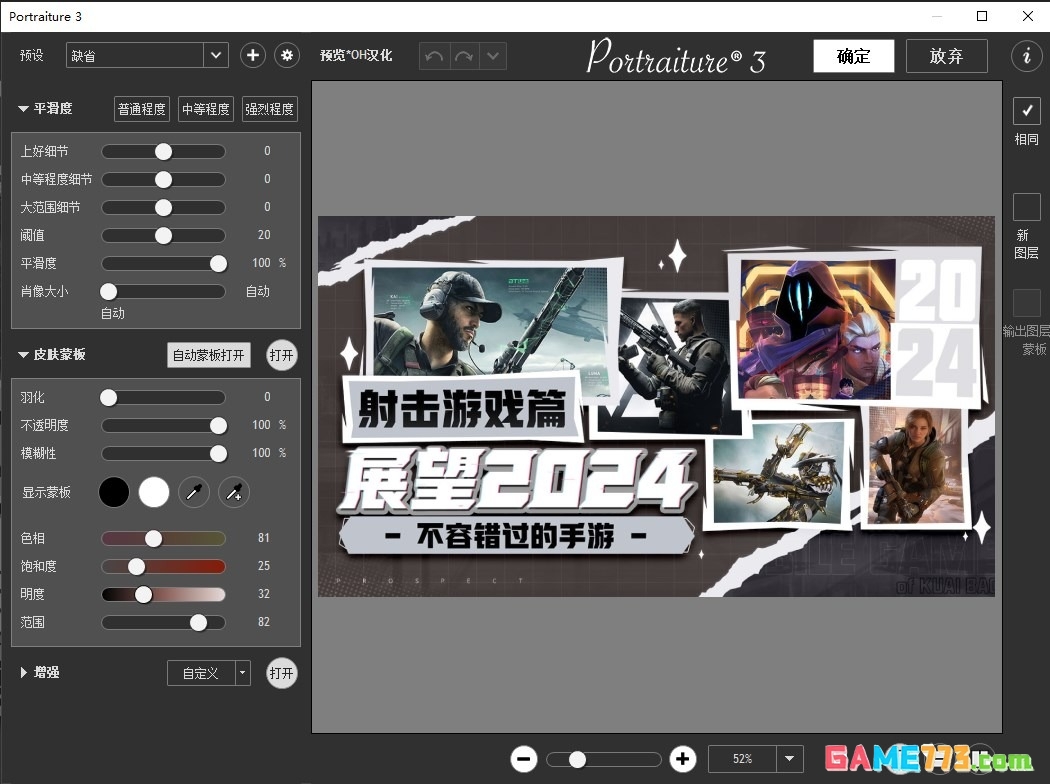The image size is (1050, 784).
Task: Click the 放弃 button
Action: pos(946,56)
